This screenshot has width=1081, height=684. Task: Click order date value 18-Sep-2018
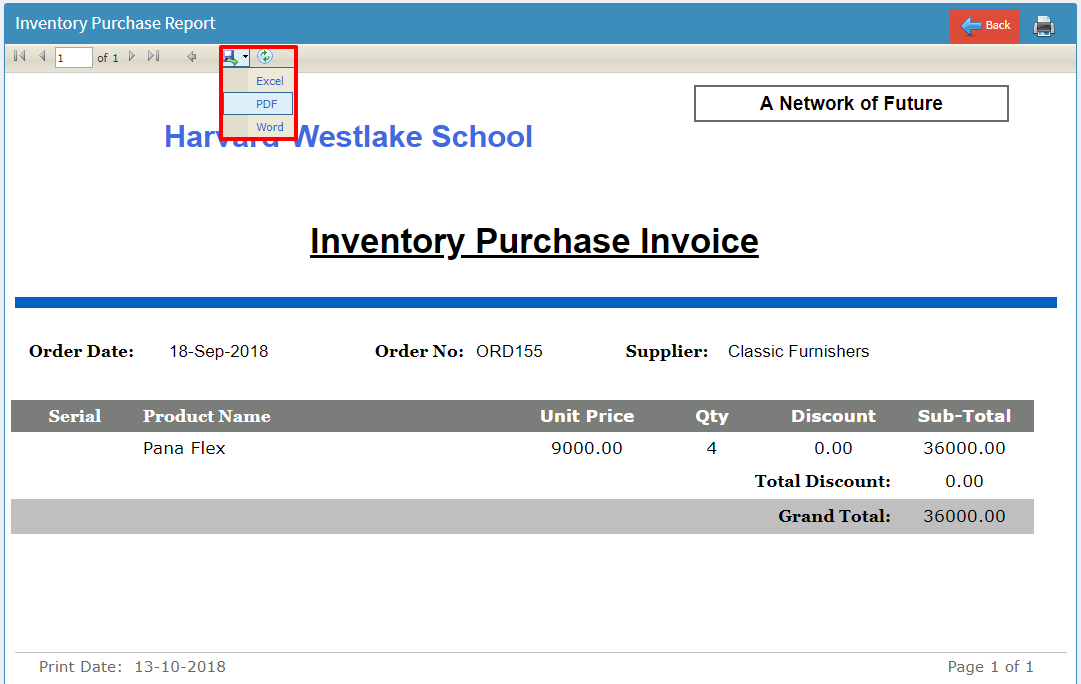219,351
